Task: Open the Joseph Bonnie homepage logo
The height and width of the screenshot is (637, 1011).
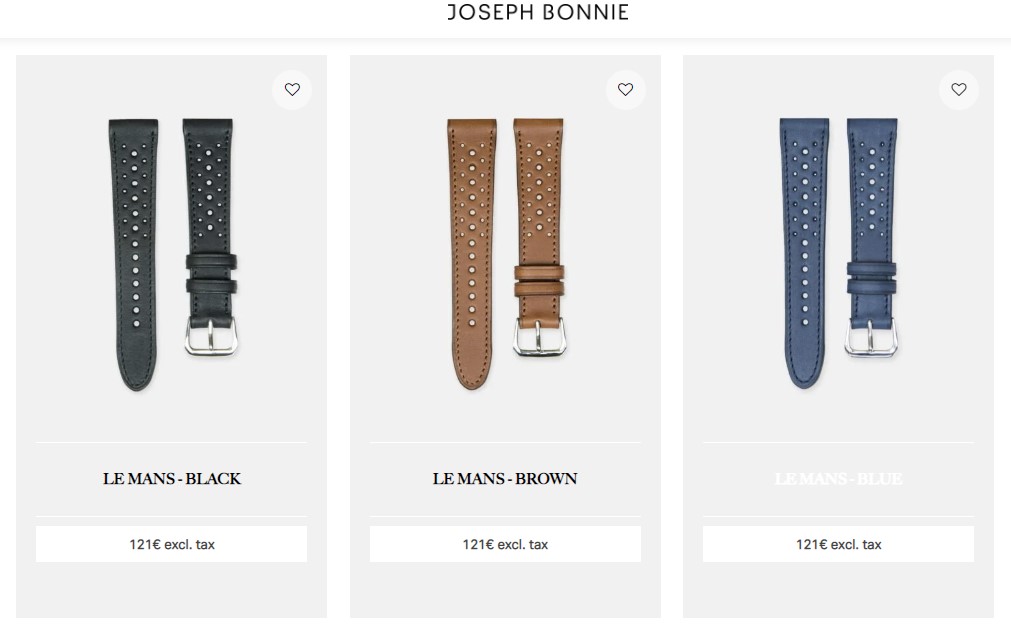Action: [538, 12]
